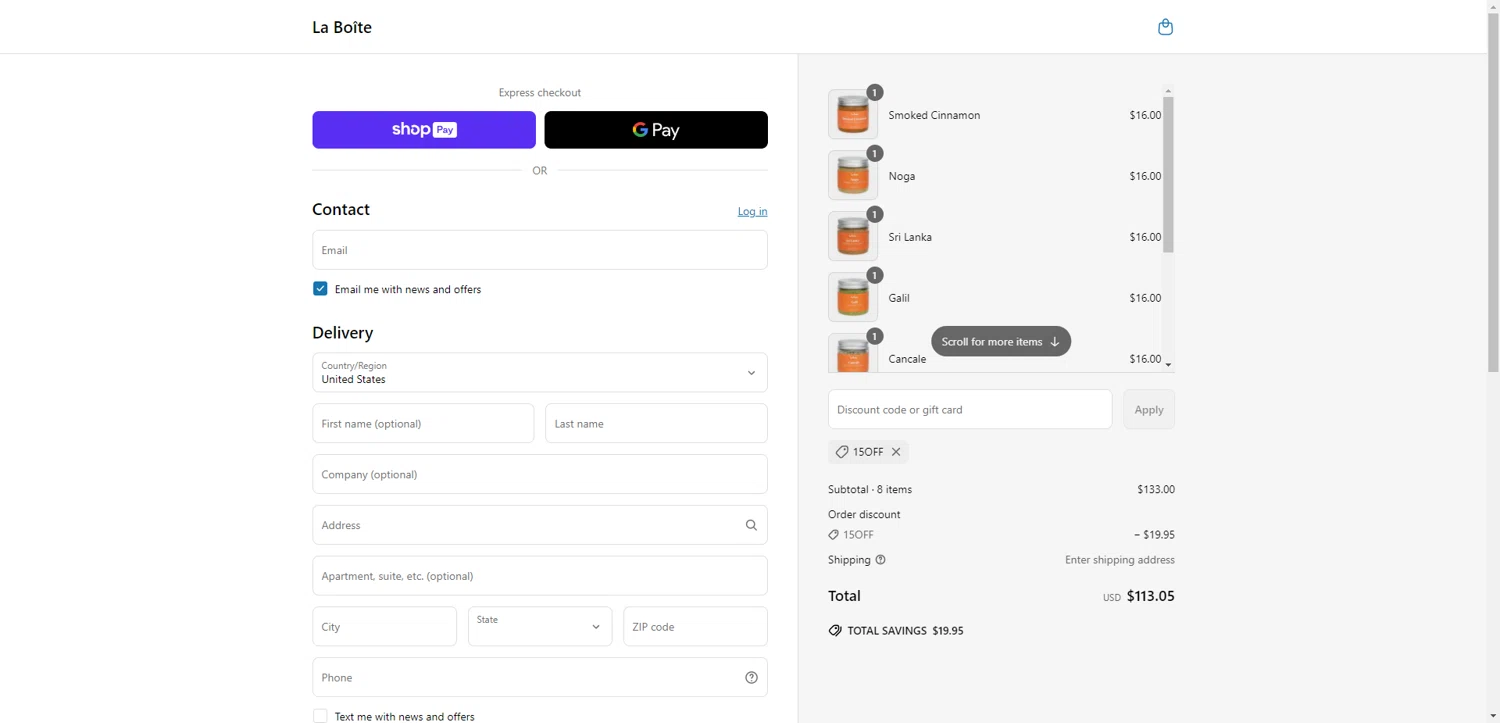Open the shopping bag cart icon
Viewport: 1500px width, 723px height.
tap(1165, 27)
